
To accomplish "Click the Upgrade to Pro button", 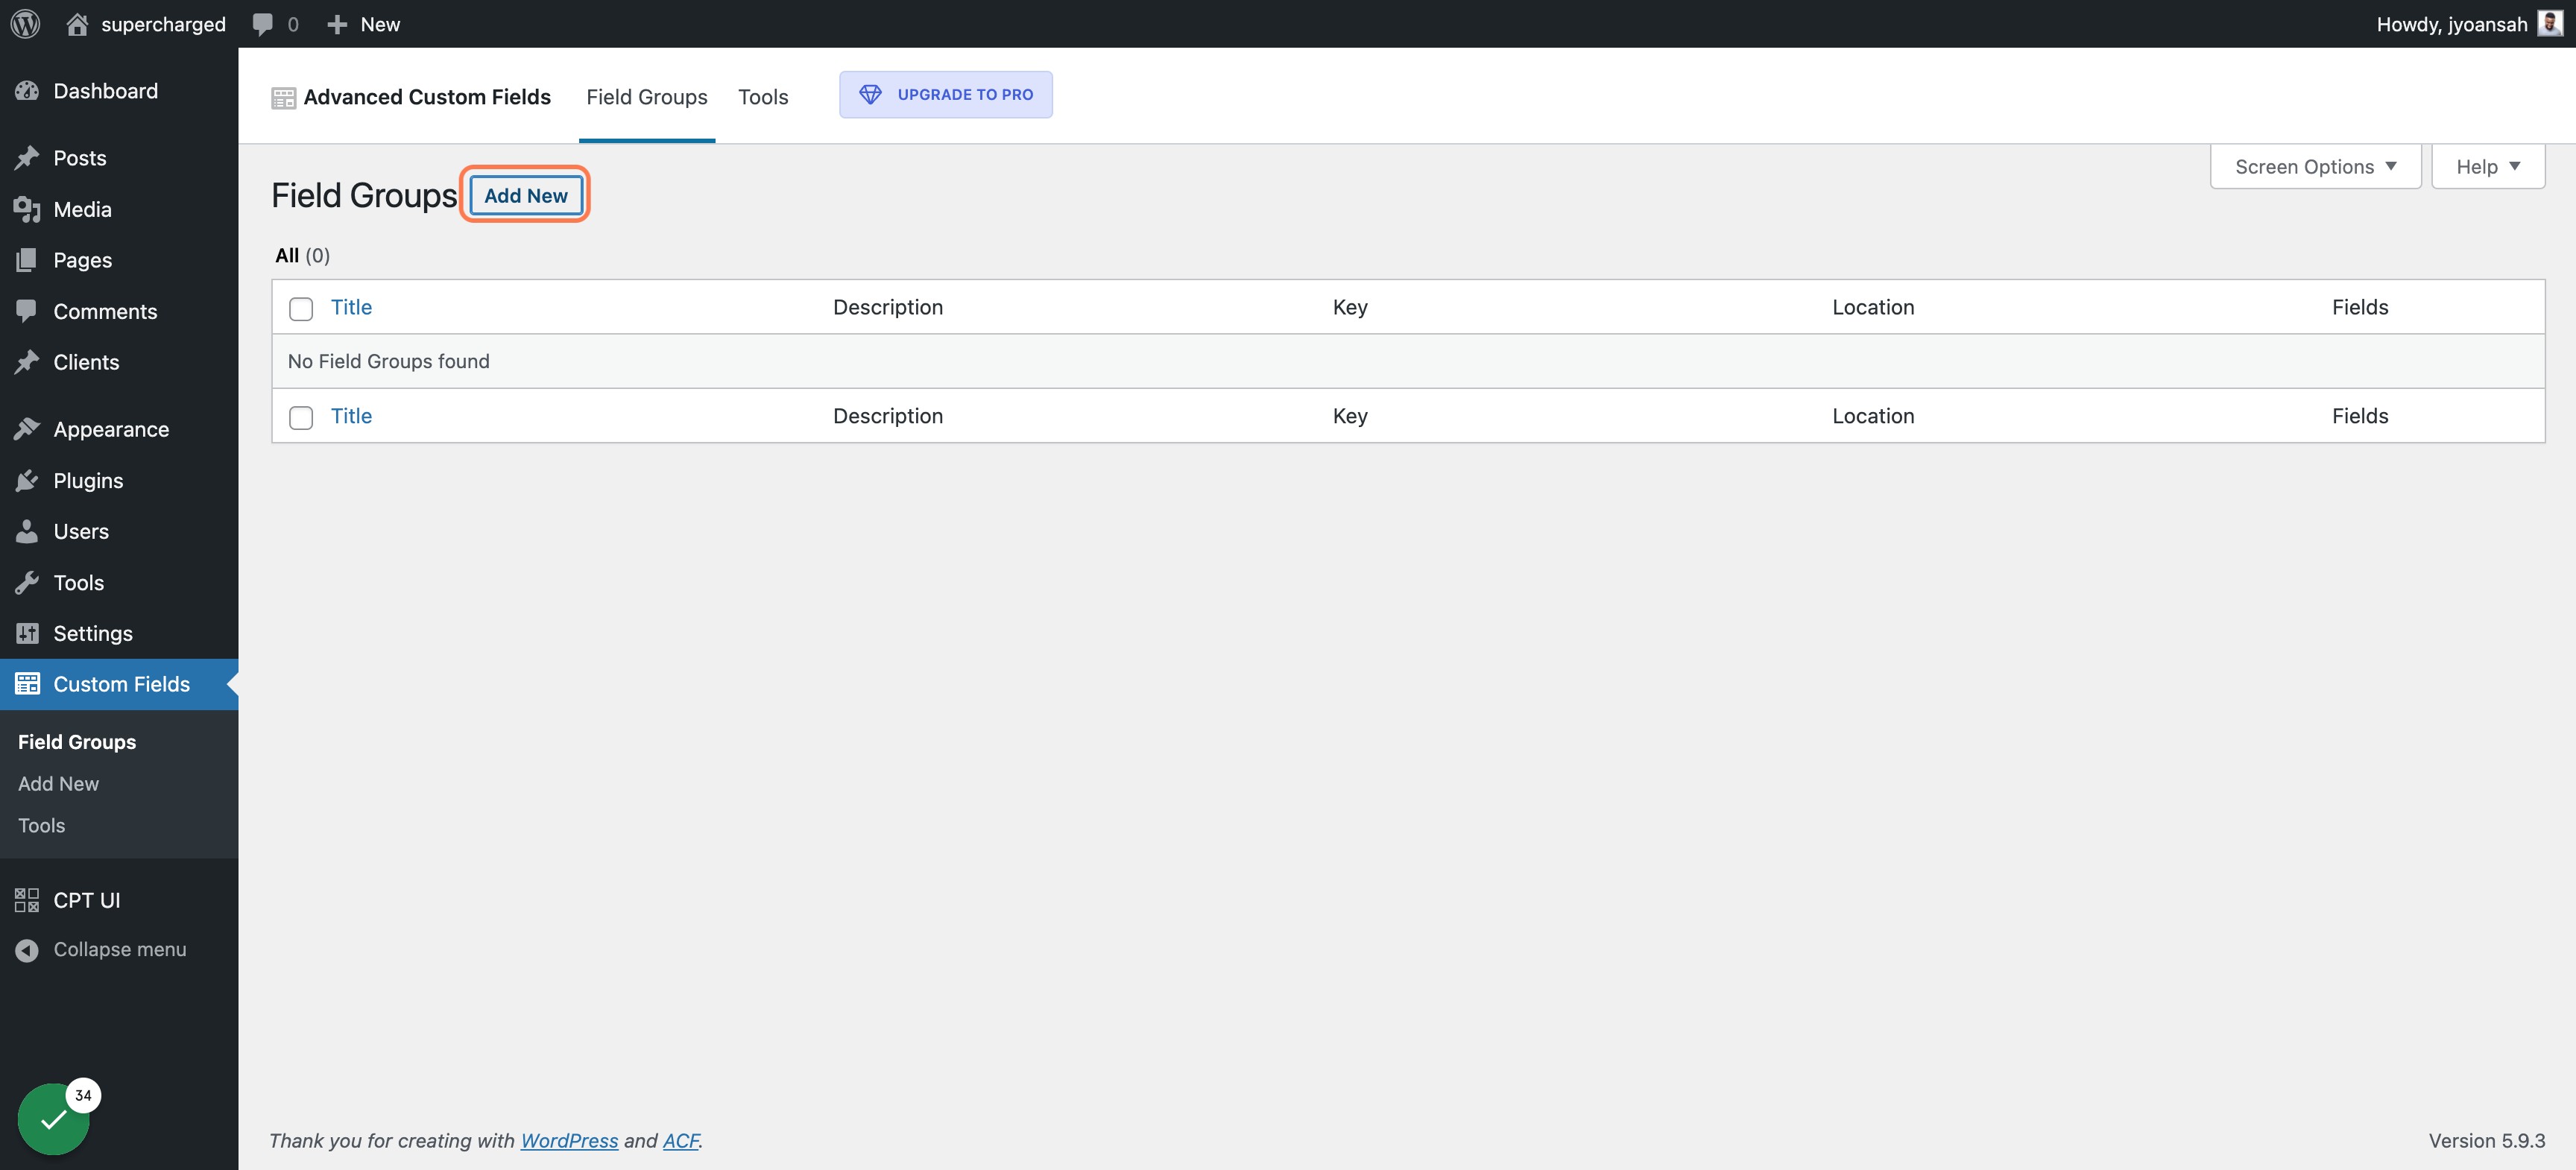I will pos(946,94).
